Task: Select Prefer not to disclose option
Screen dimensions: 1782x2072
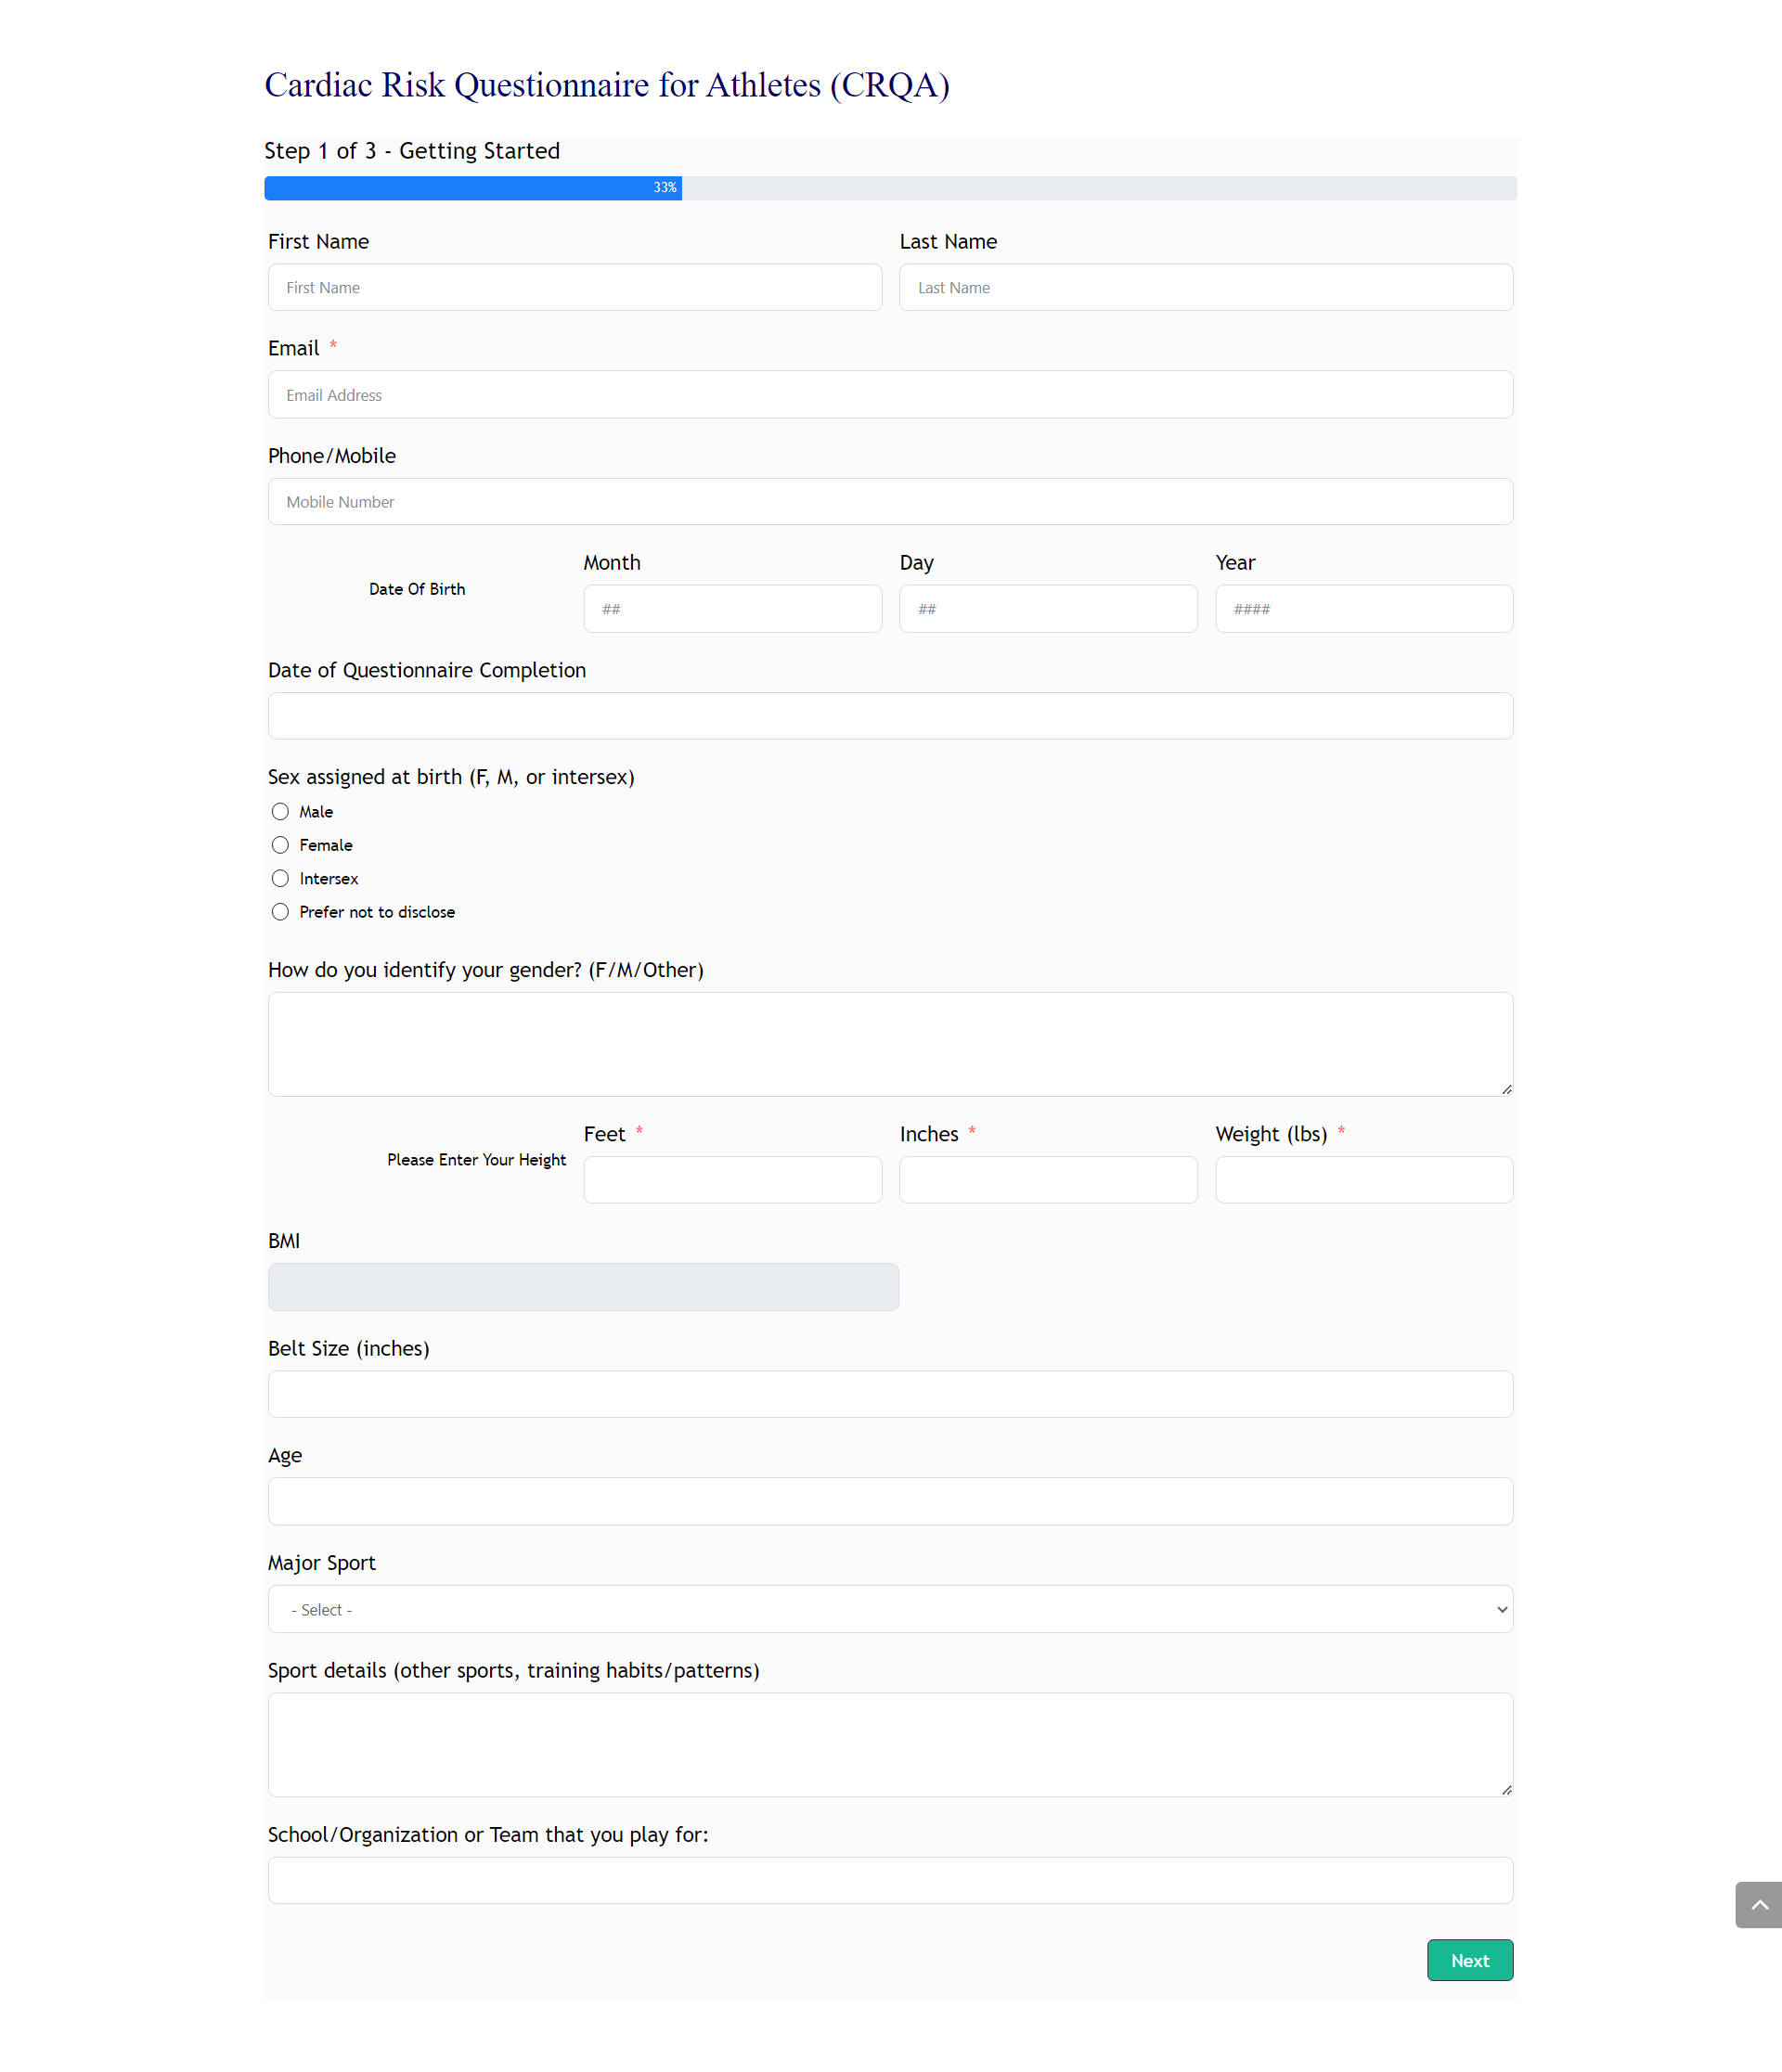Action: pos(280,912)
